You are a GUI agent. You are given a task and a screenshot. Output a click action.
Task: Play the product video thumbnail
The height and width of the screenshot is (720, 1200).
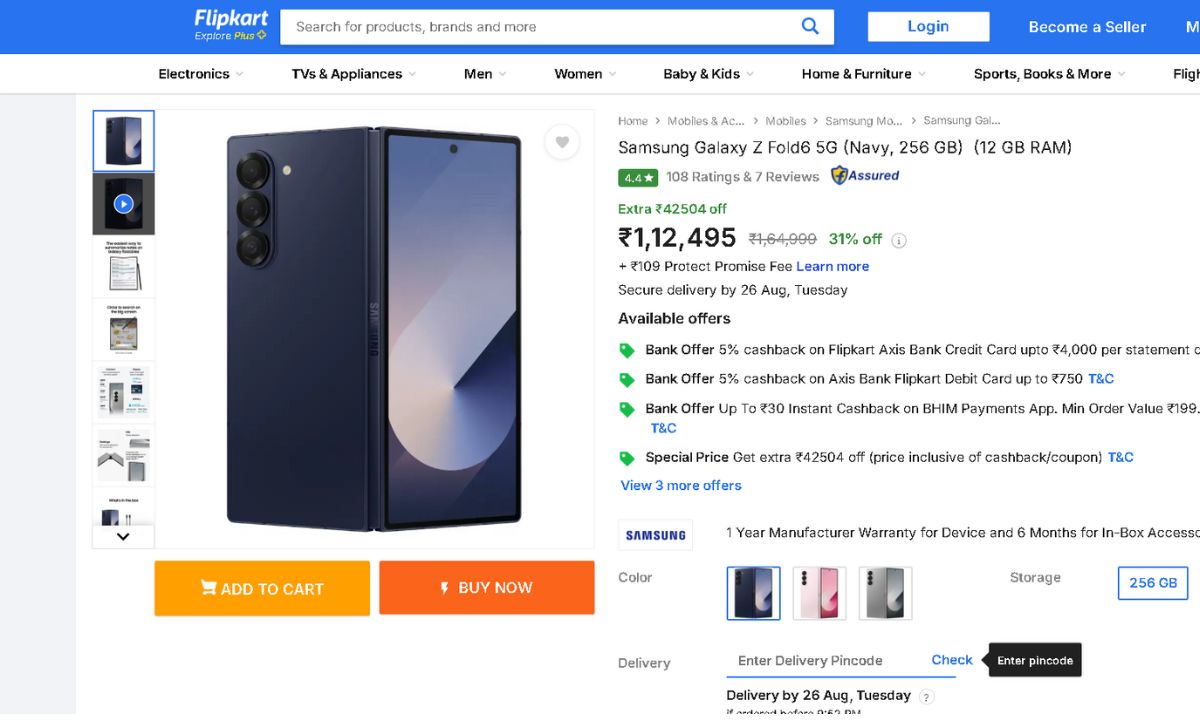coord(124,204)
